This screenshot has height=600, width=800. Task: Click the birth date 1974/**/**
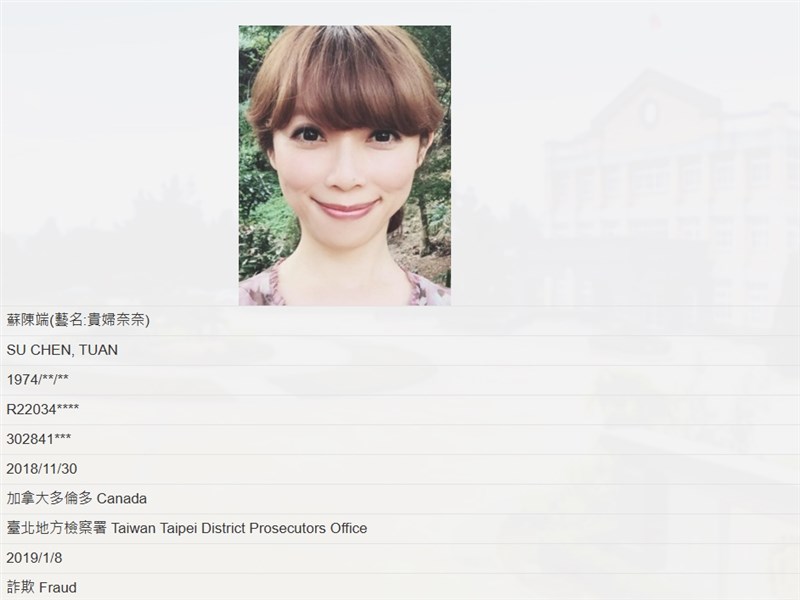[x=37, y=380]
